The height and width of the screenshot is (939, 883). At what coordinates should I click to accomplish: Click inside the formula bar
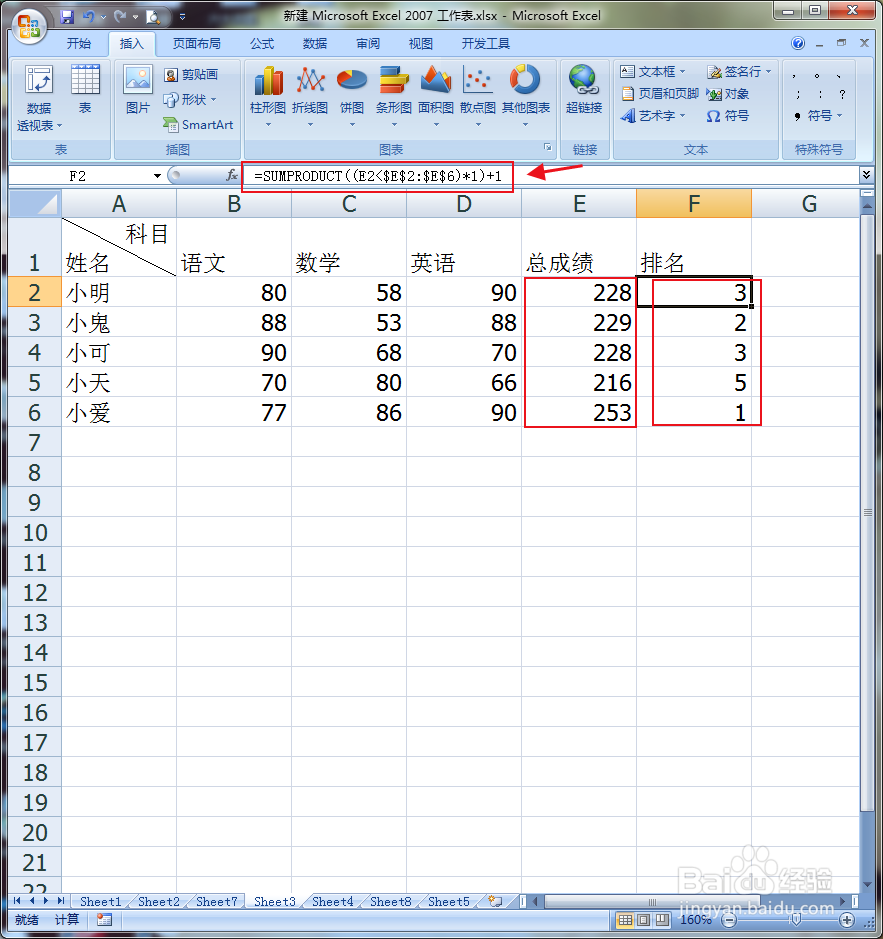click(x=400, y=175)
